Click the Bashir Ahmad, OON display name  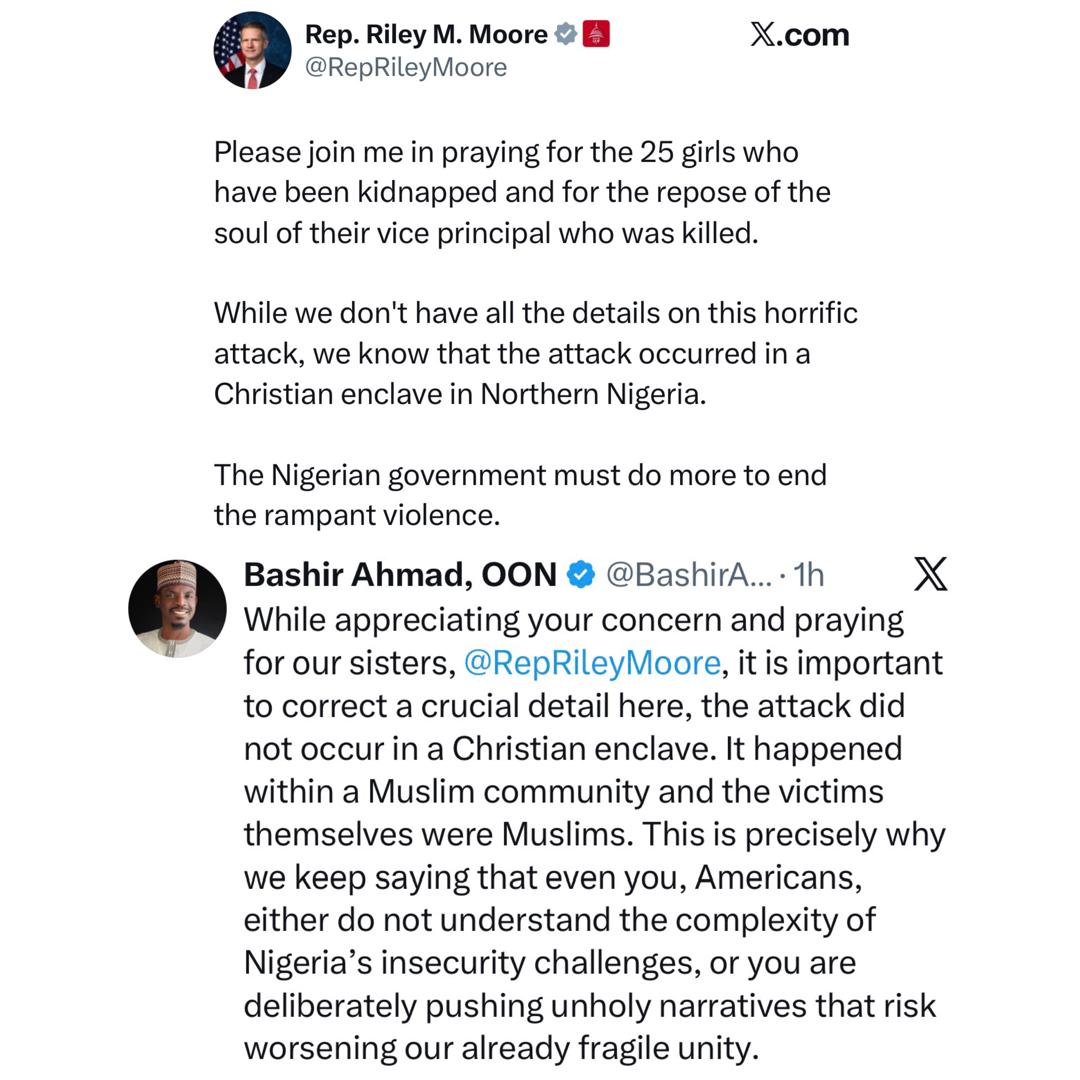click(400, 574)
